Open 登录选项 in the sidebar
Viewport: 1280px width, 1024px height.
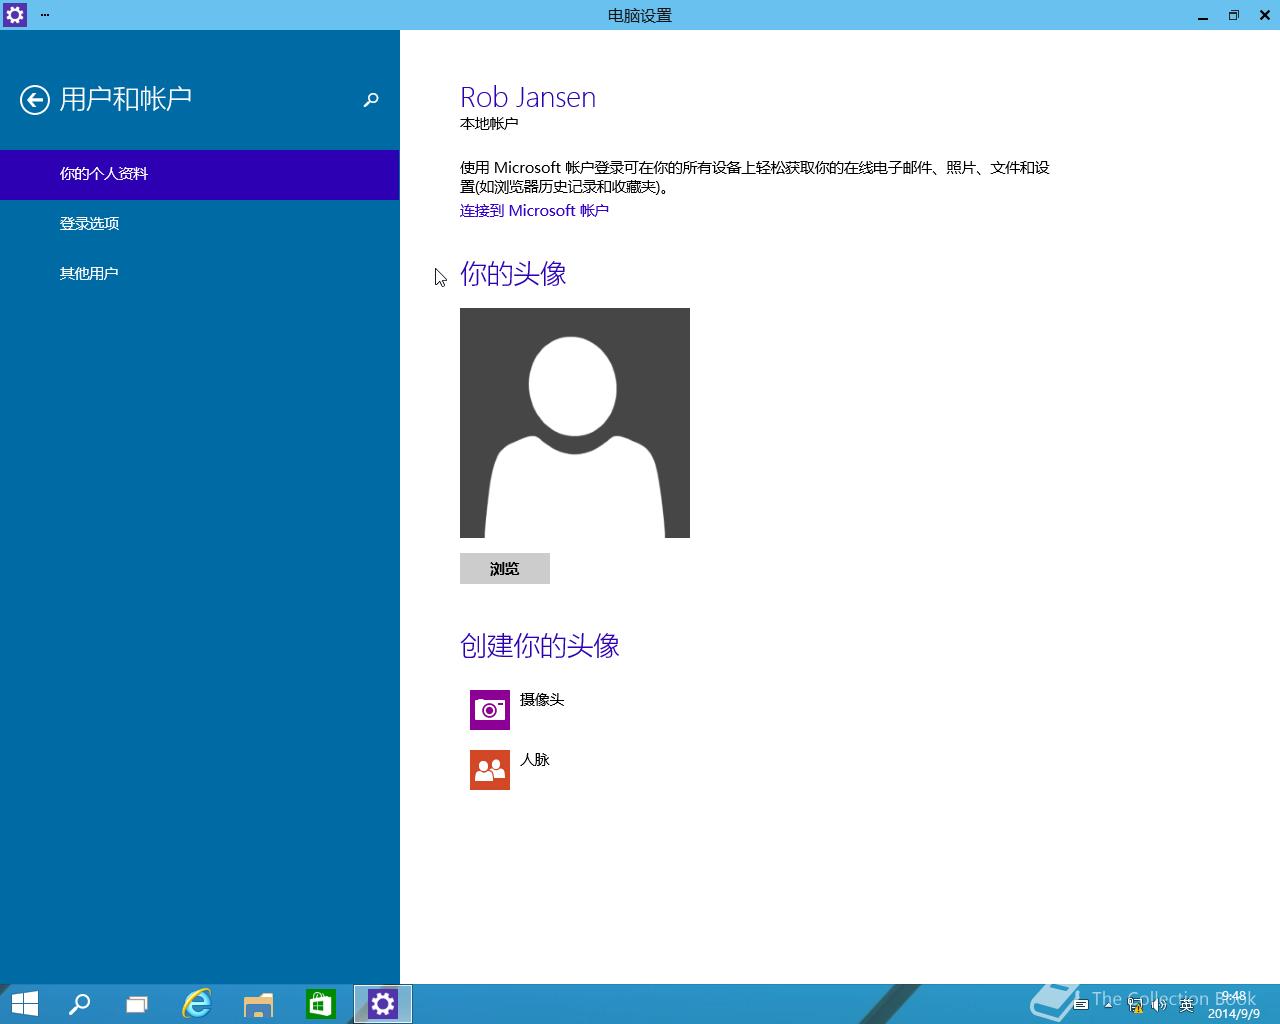coord(200,224)
